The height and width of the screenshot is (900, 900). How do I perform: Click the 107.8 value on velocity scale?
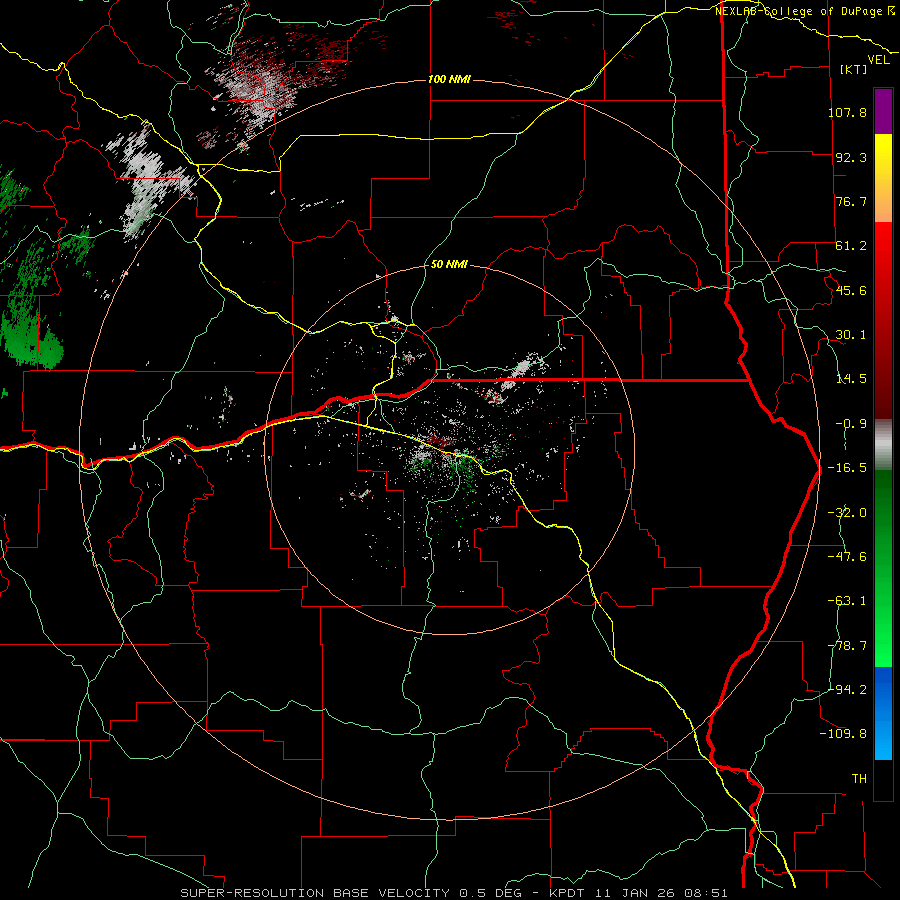(847, 112)
